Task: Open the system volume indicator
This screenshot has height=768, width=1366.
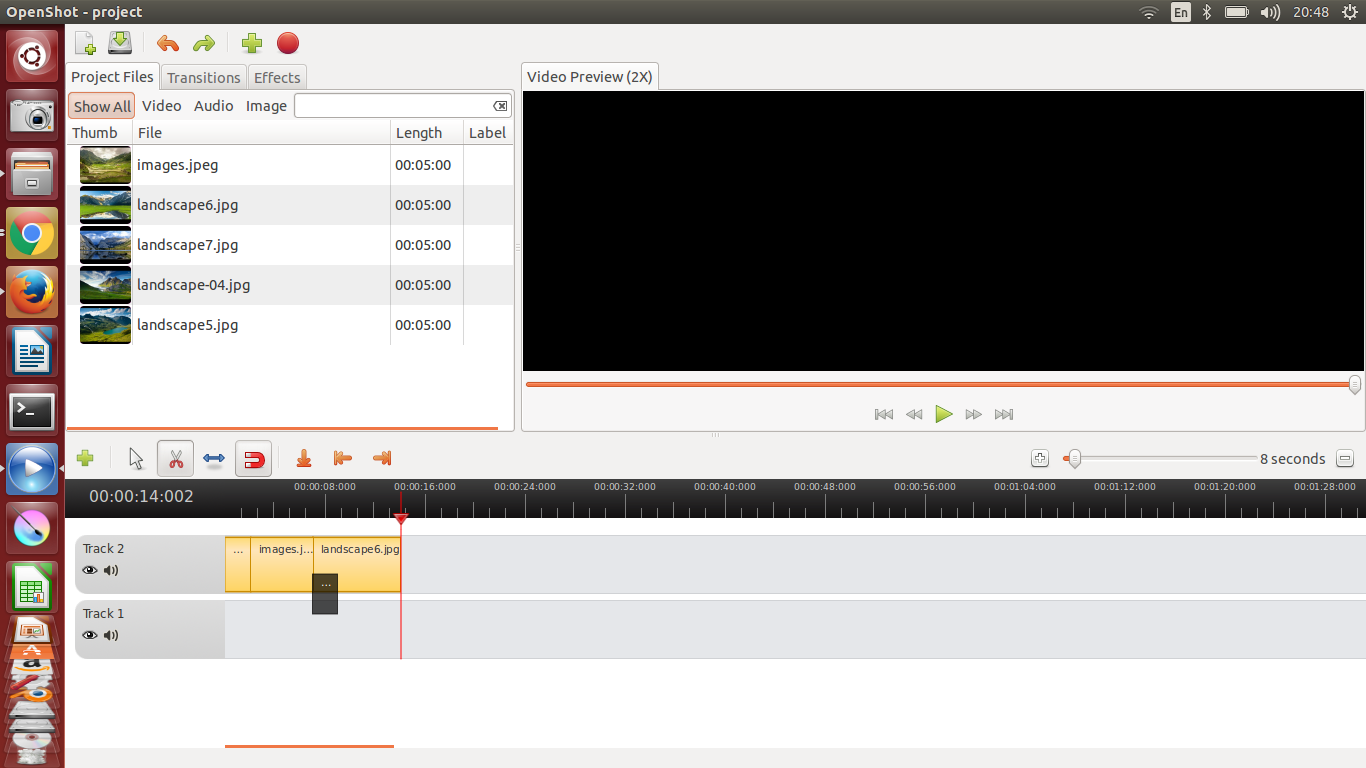Action: [1270, 12]
